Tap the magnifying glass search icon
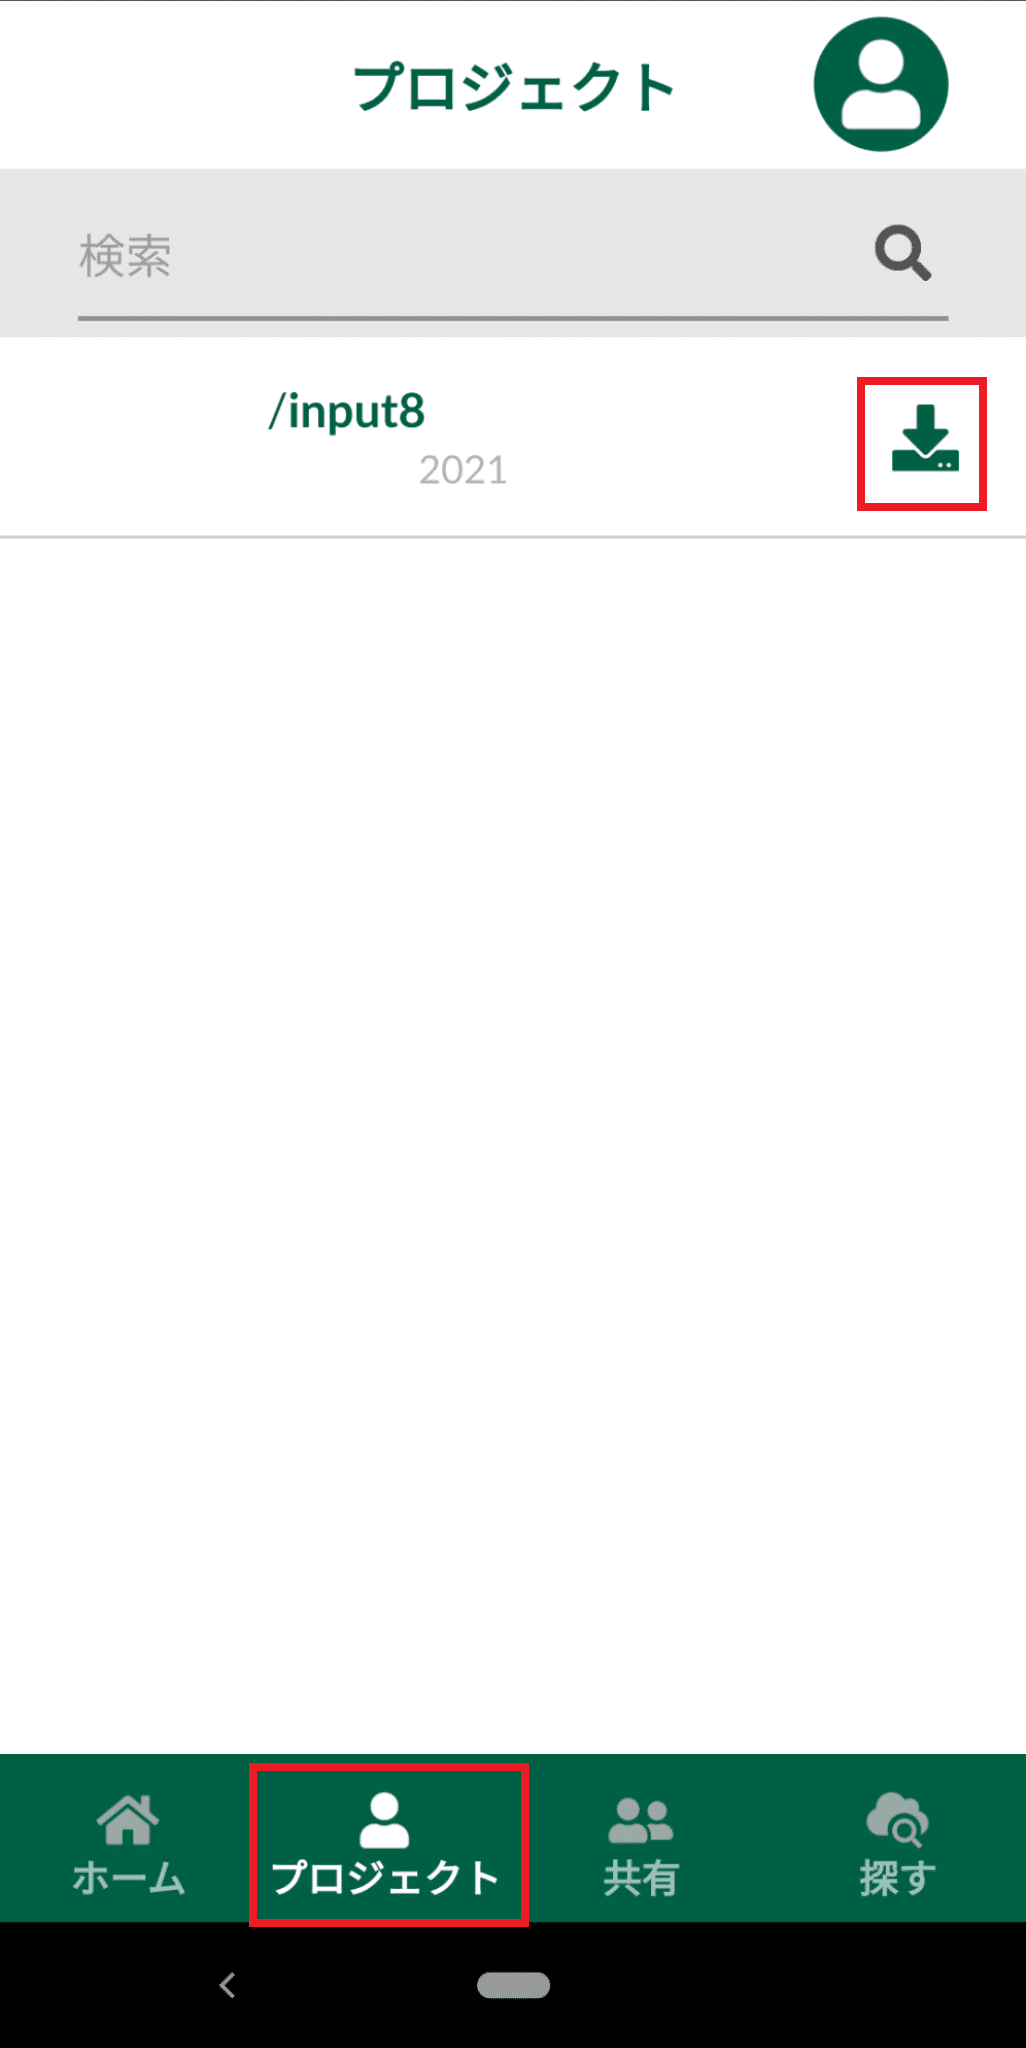Image resolution: width=1026 pixels, height=2048 pixels. (903, 254)
